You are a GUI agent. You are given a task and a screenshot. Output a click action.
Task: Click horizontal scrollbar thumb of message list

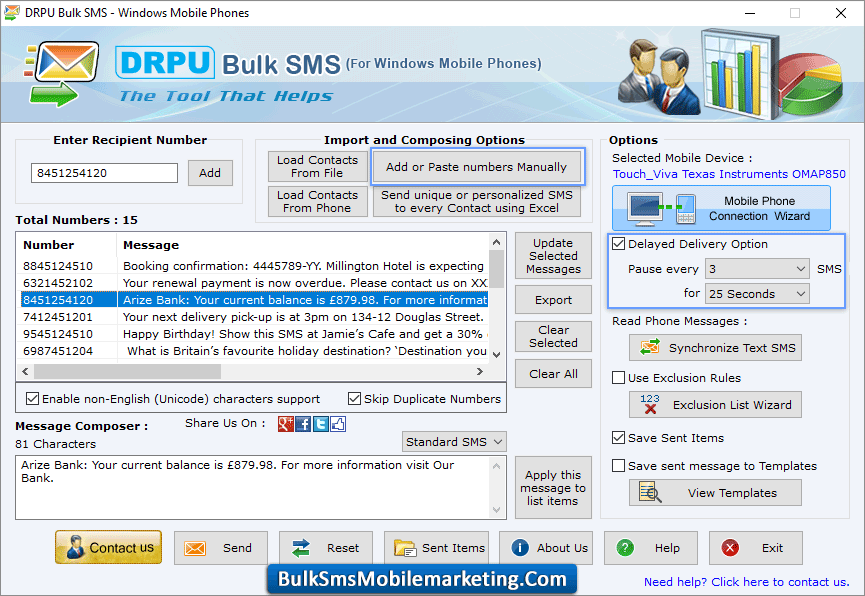127,372
